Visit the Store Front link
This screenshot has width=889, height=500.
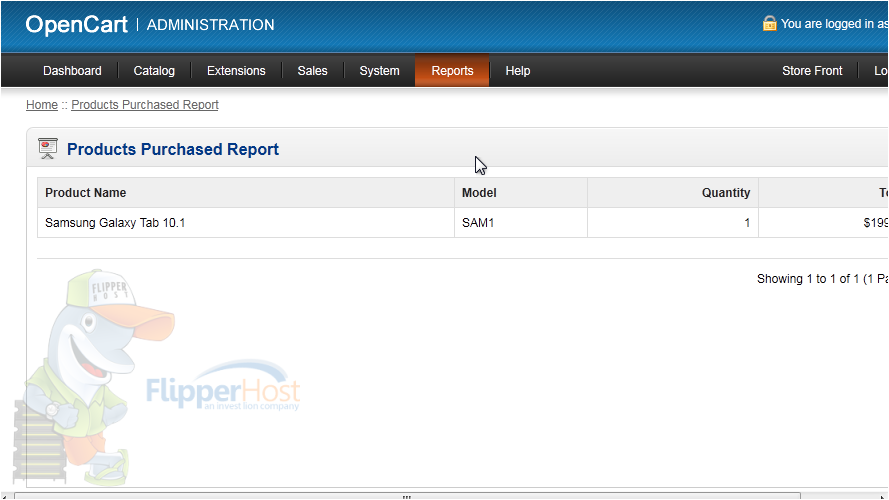(812, 71)
